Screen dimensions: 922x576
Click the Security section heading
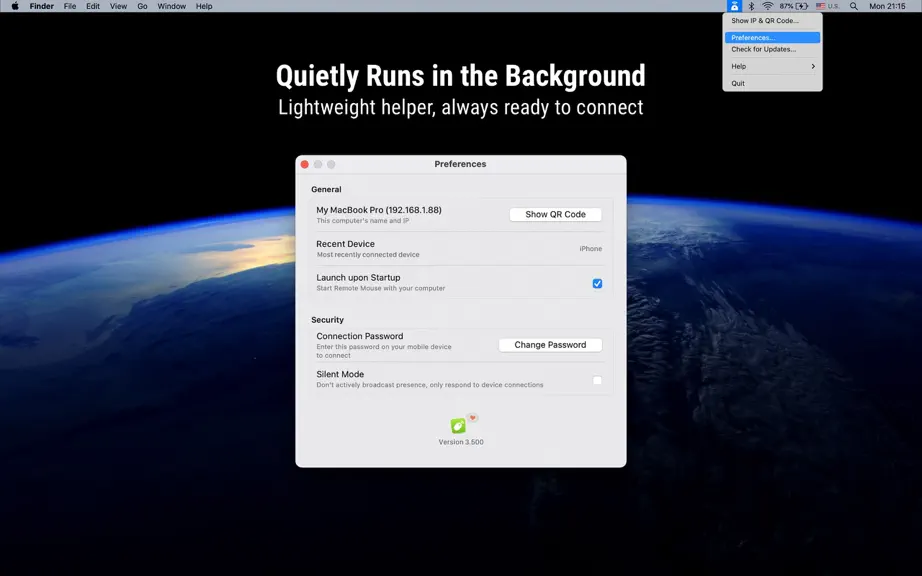click(x=328, y=320)
